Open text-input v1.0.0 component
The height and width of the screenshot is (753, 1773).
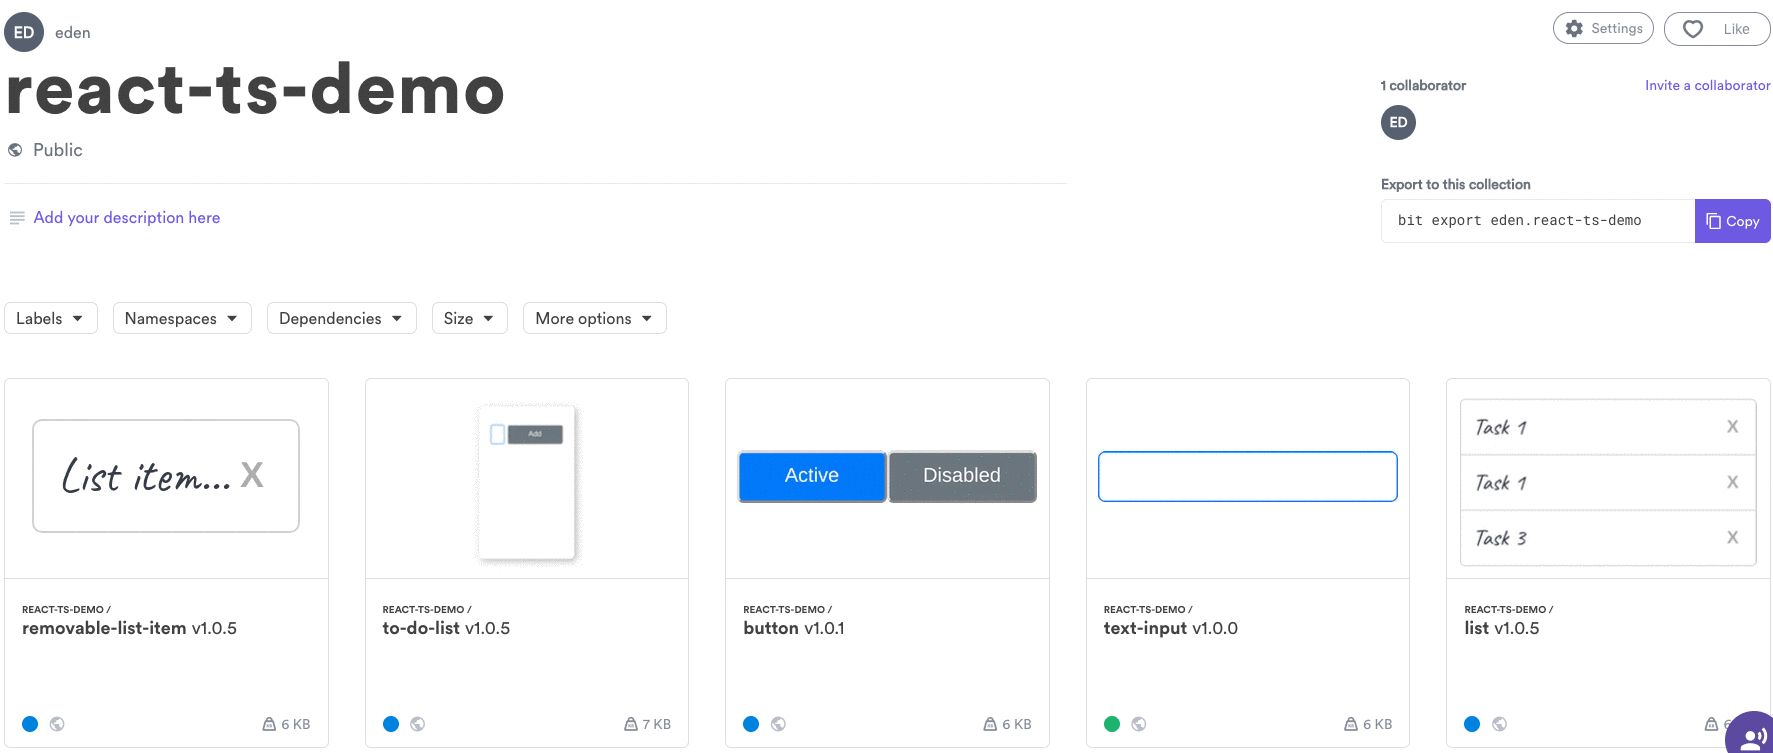1171,628
